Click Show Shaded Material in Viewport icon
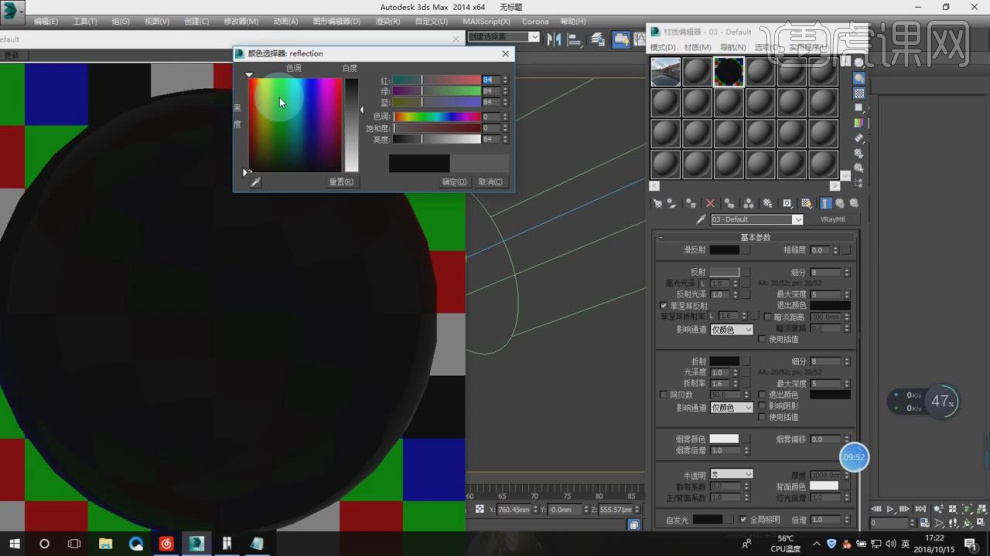Image resolution: width=990 pixels, height=556 pixels. (x=806, y=203)
